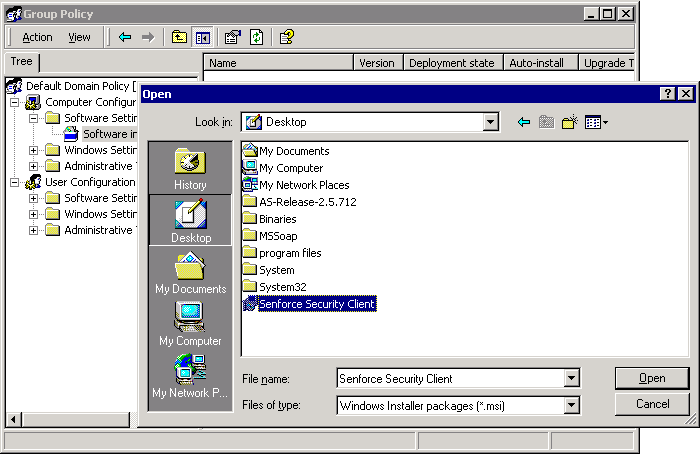Open the Files of type dropdown

point(571,405)
